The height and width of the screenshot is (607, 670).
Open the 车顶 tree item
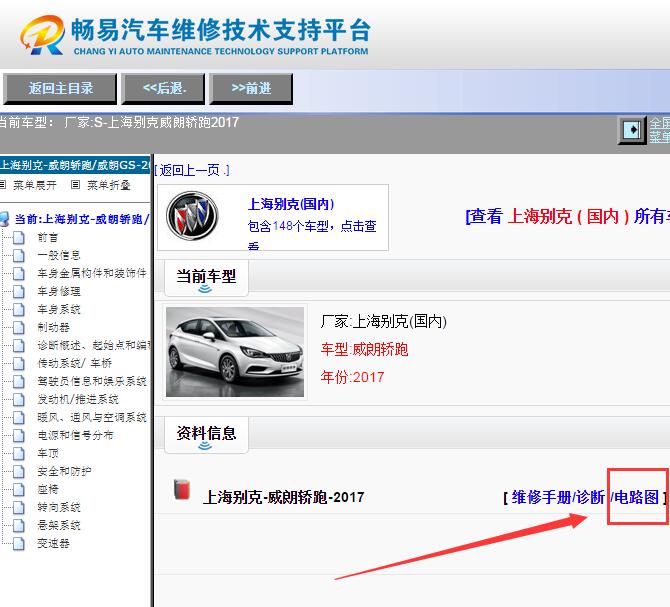[47, 453]
